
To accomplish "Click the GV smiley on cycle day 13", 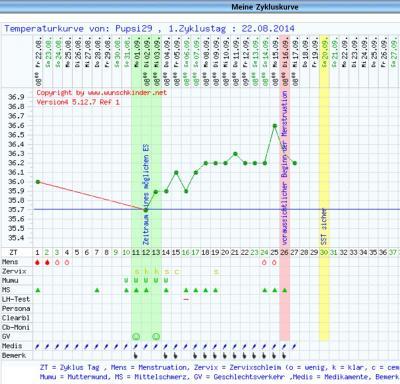I will [156, 336].
